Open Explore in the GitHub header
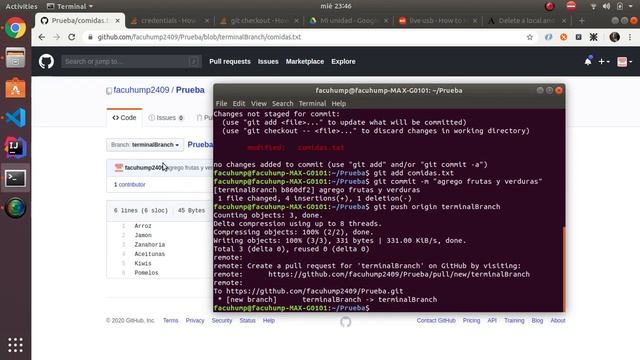The height and width of the screenshot is (360, 640). [x=343, y=62]
